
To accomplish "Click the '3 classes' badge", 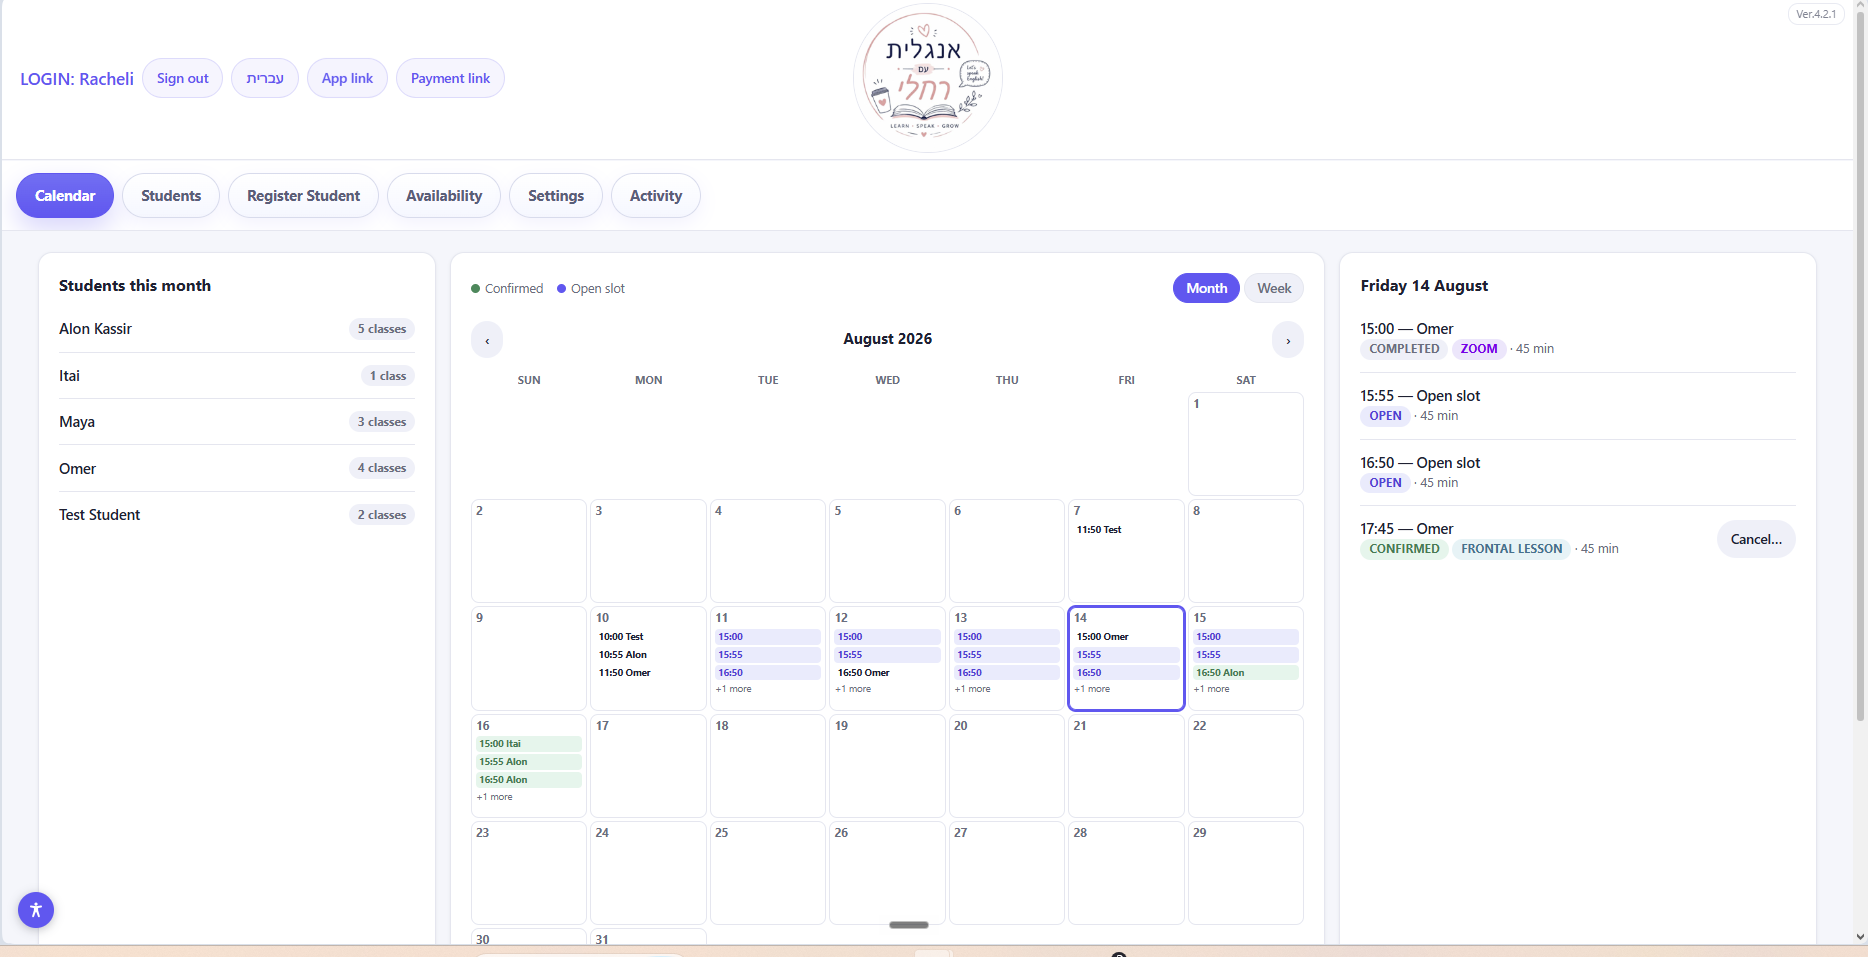I will 382,422.
